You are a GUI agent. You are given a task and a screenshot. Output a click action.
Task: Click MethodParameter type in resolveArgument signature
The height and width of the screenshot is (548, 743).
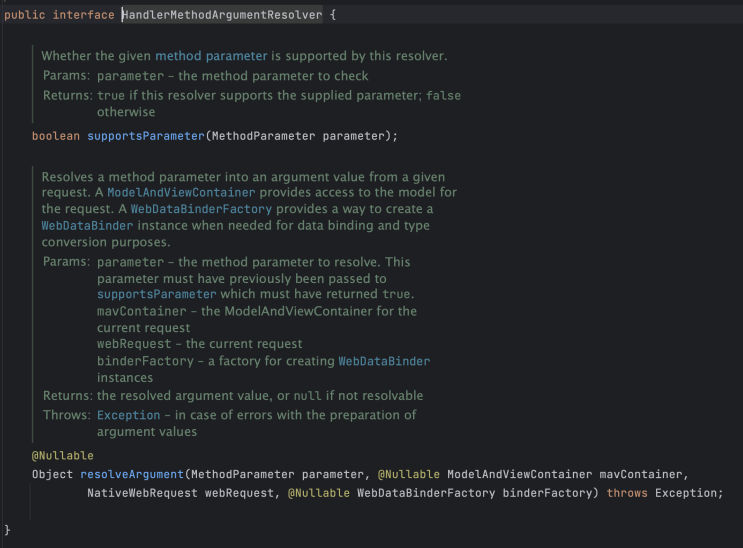[243, 475]
